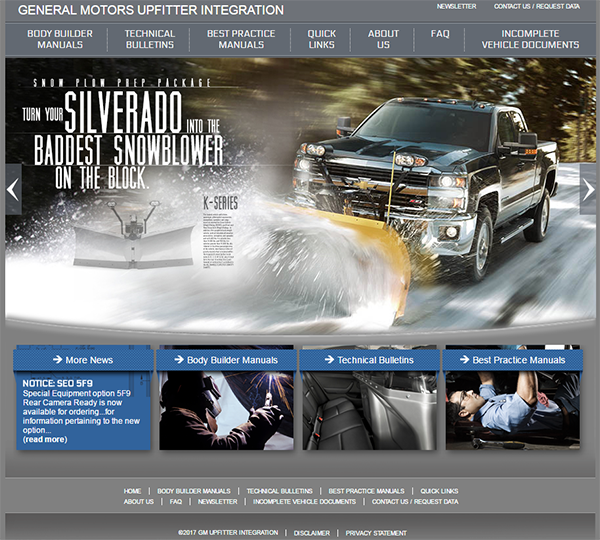Open the Privacy Statement footer link

tap(376, 533)
